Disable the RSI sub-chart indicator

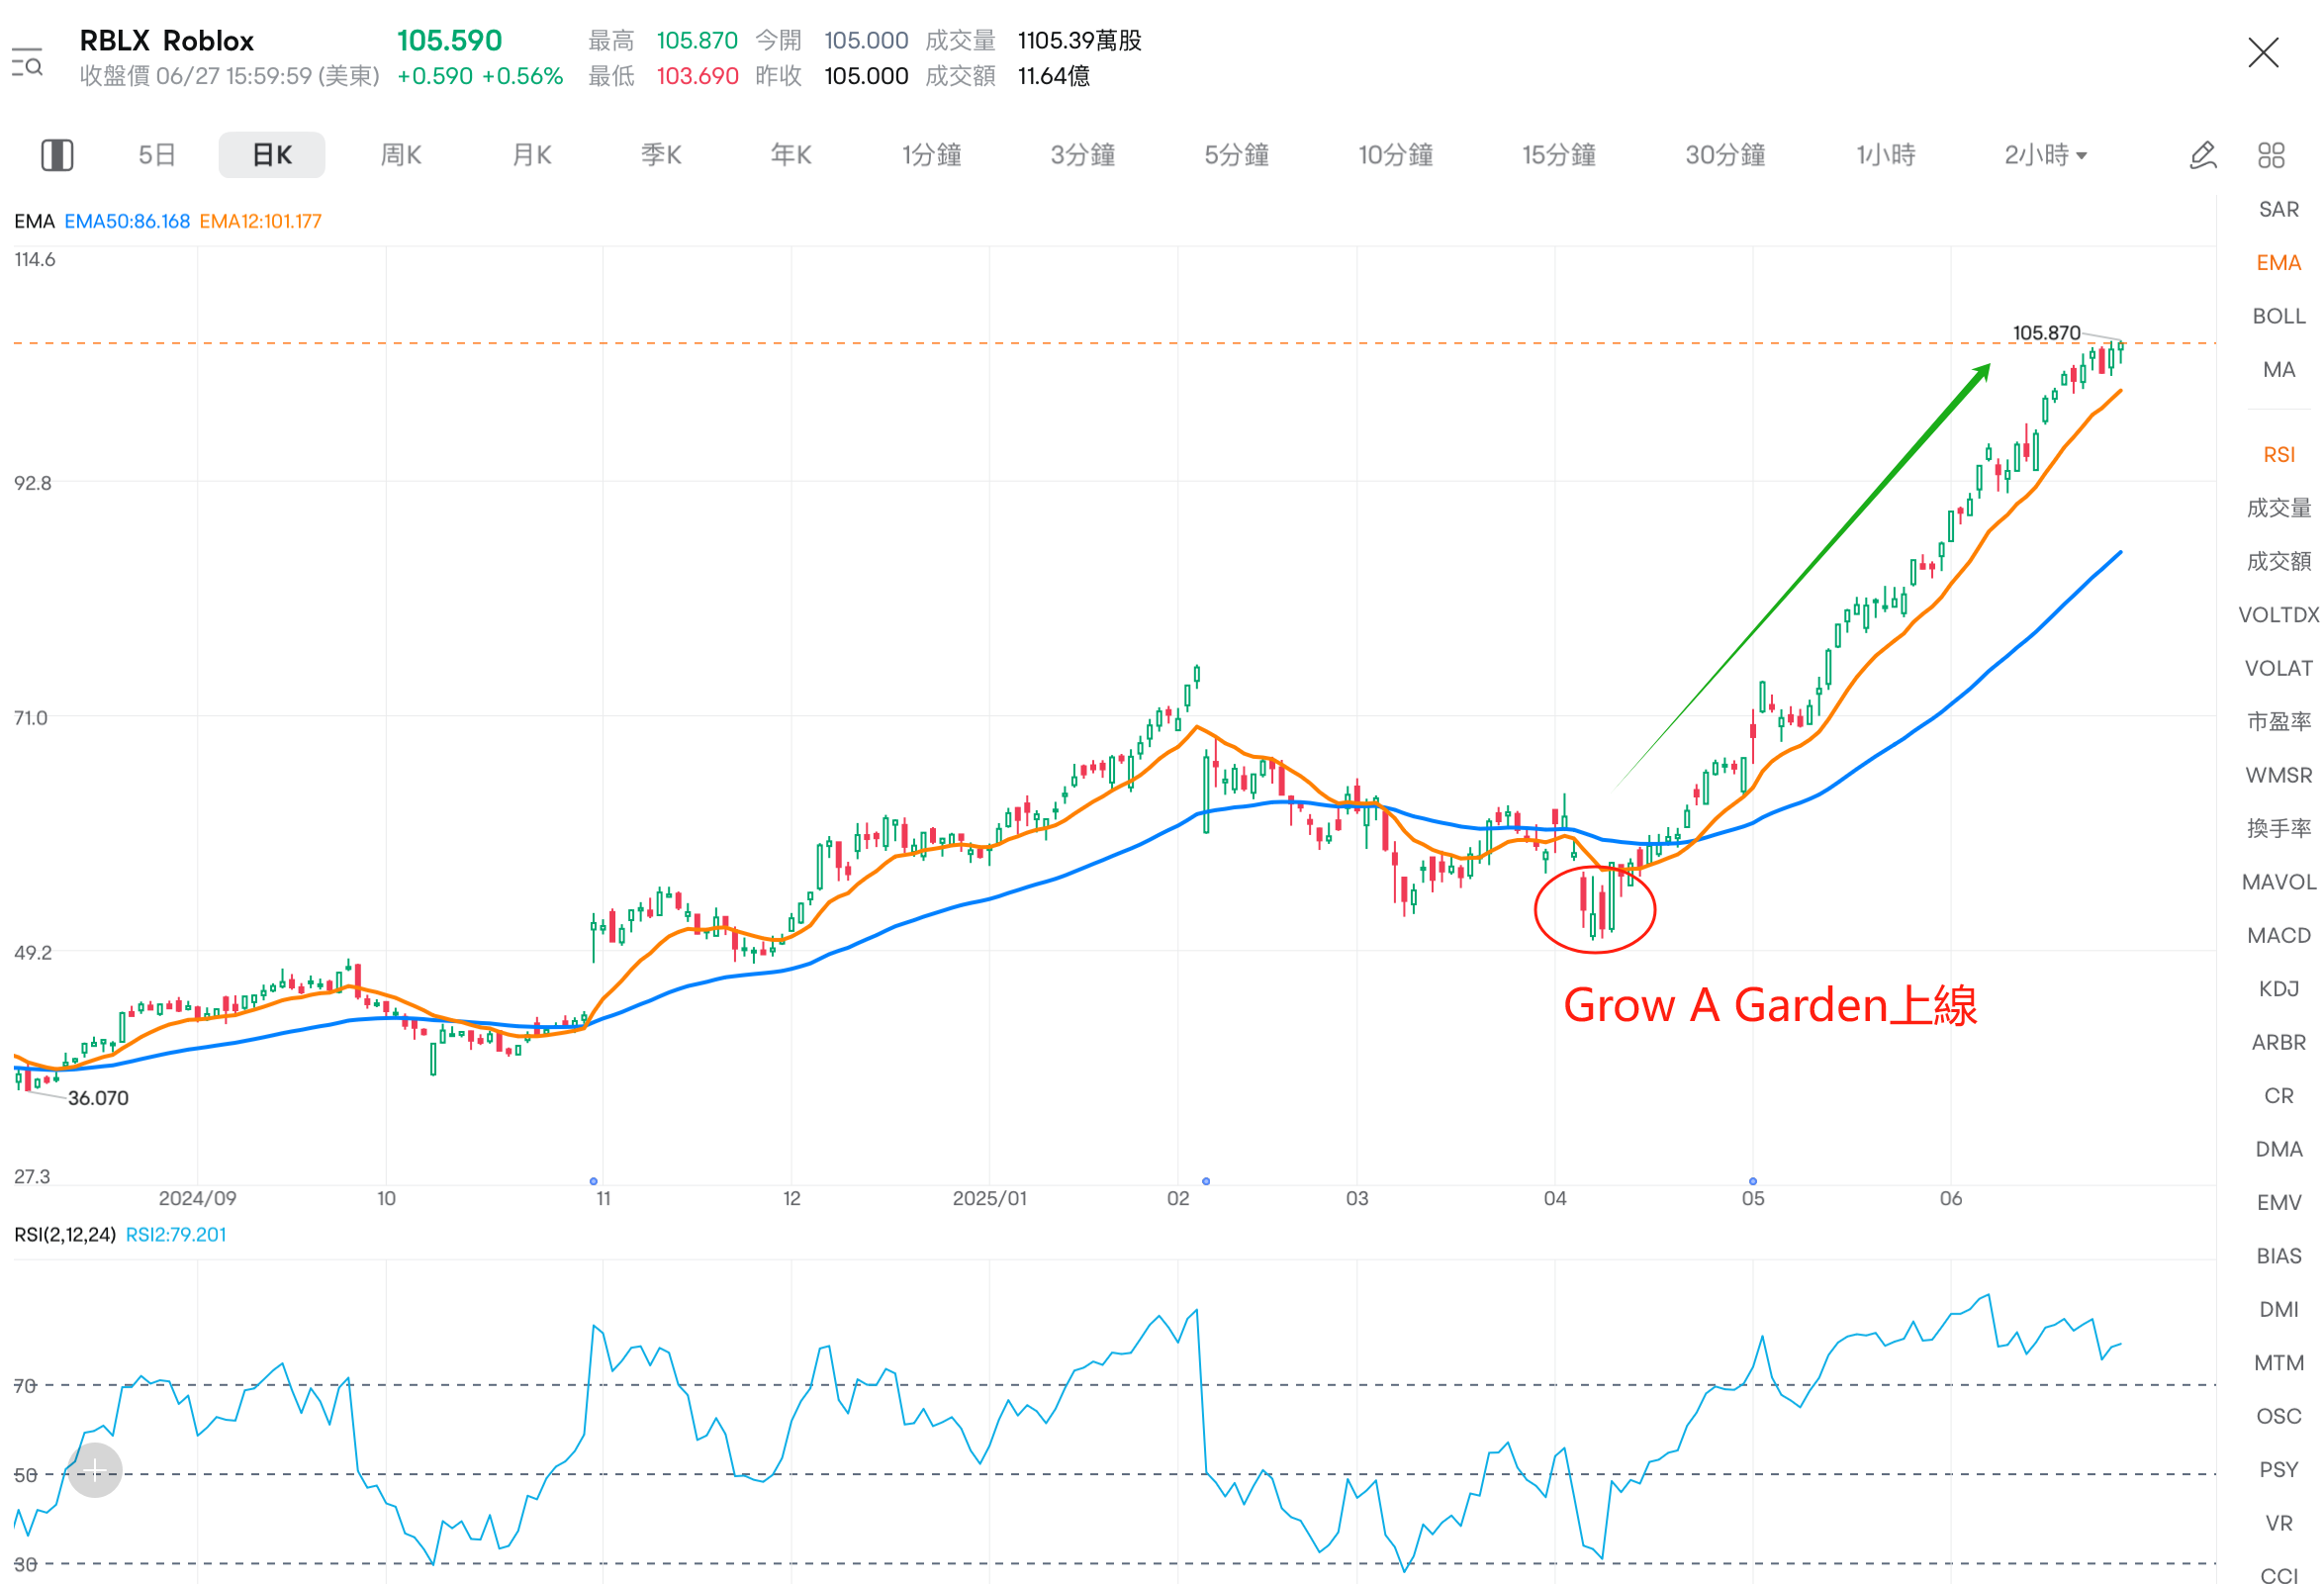2279,454
